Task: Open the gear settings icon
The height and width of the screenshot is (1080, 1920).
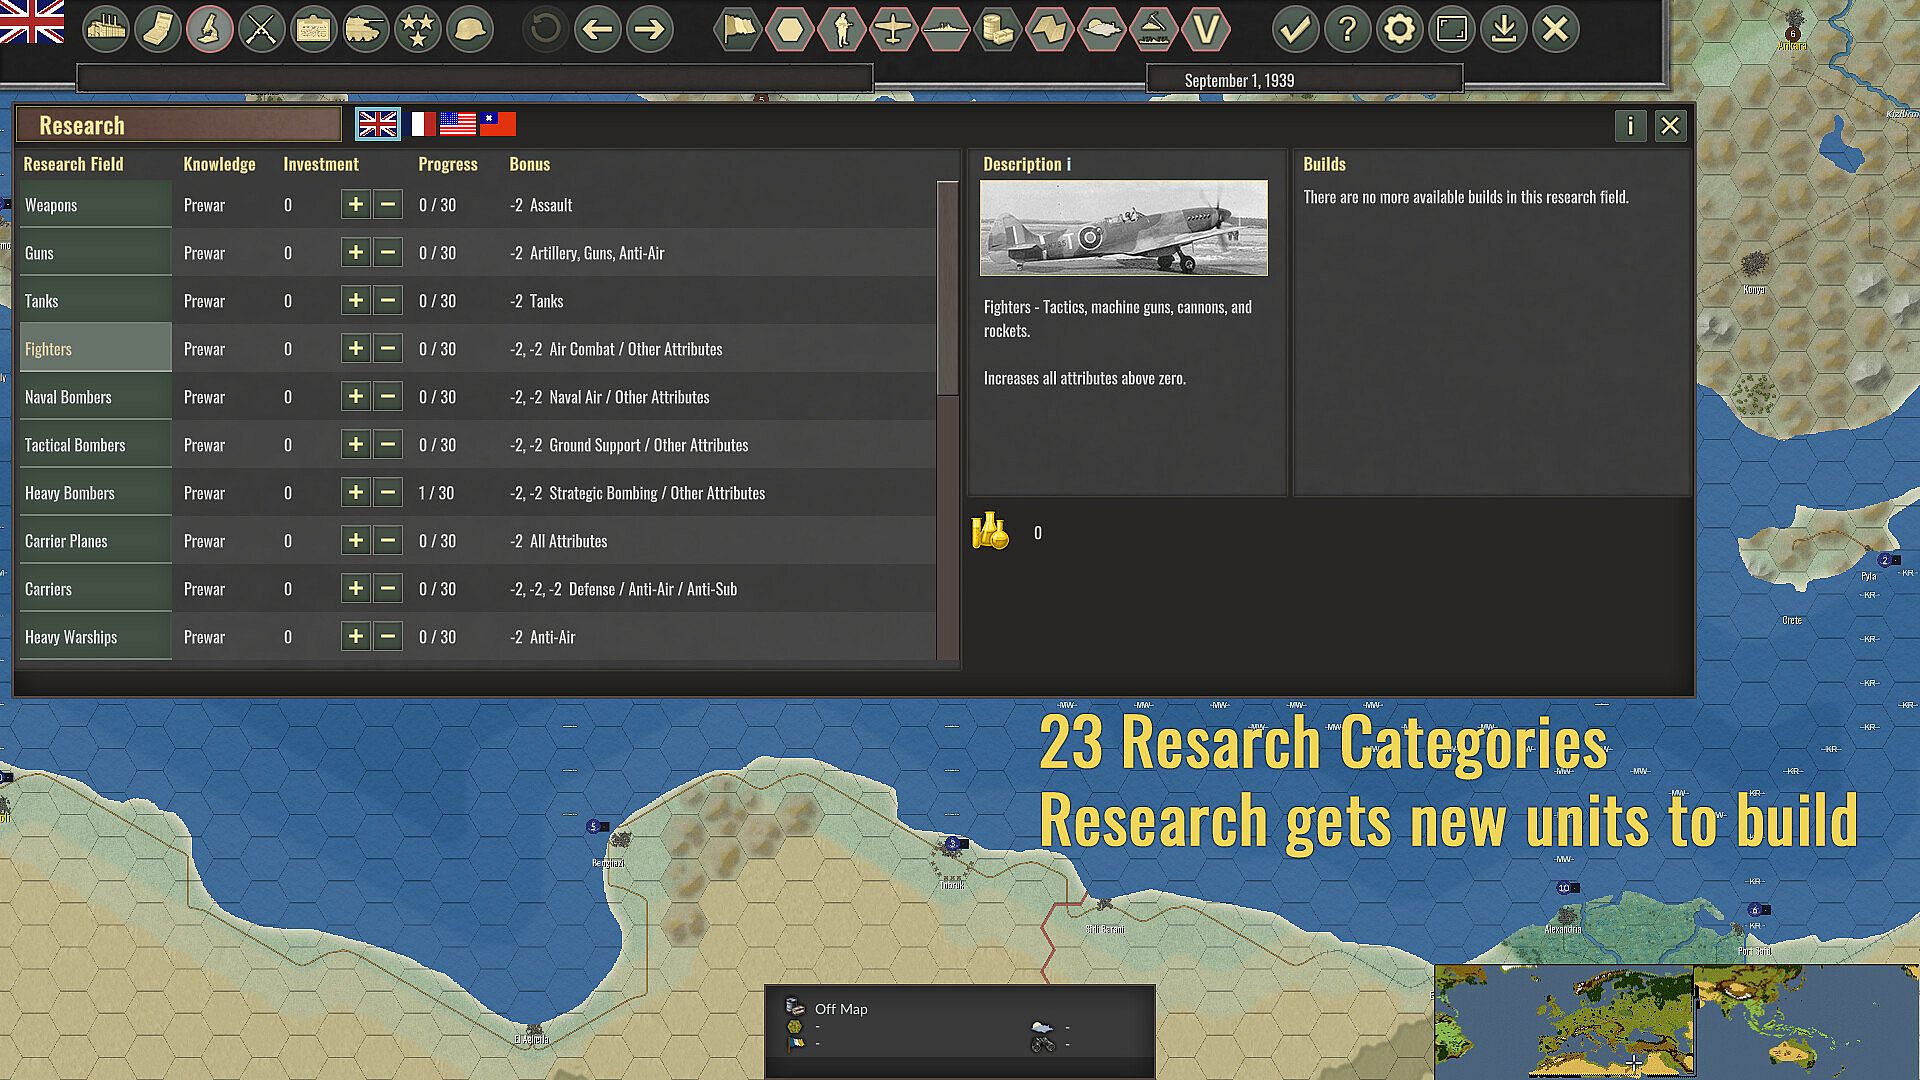Action: [x=1399, y=29]
